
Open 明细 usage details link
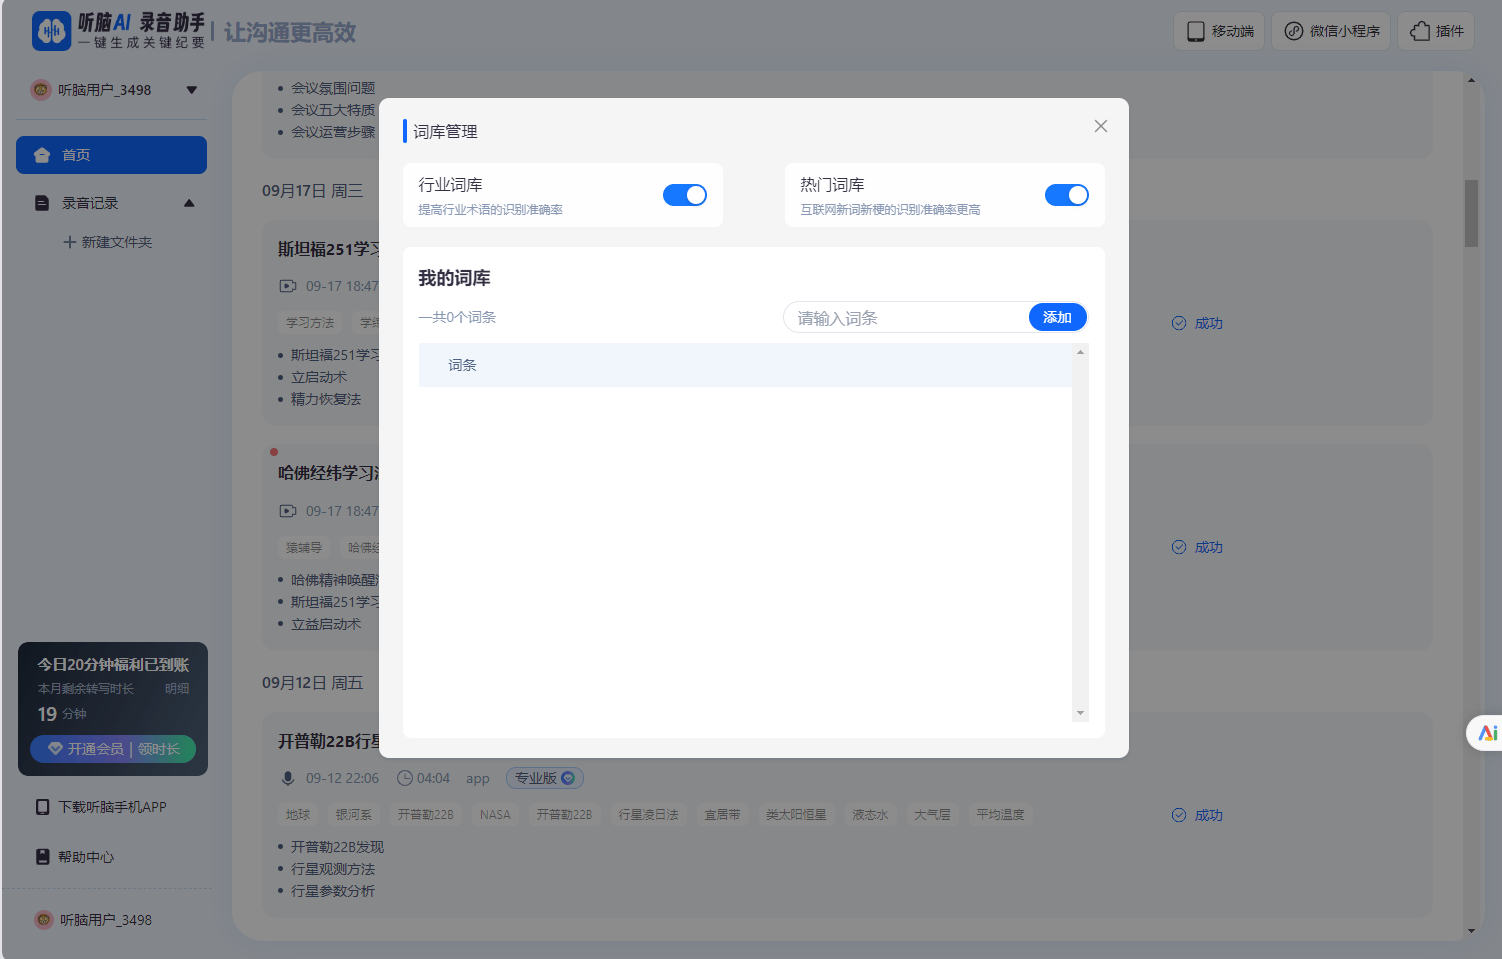tap(177, 689)
